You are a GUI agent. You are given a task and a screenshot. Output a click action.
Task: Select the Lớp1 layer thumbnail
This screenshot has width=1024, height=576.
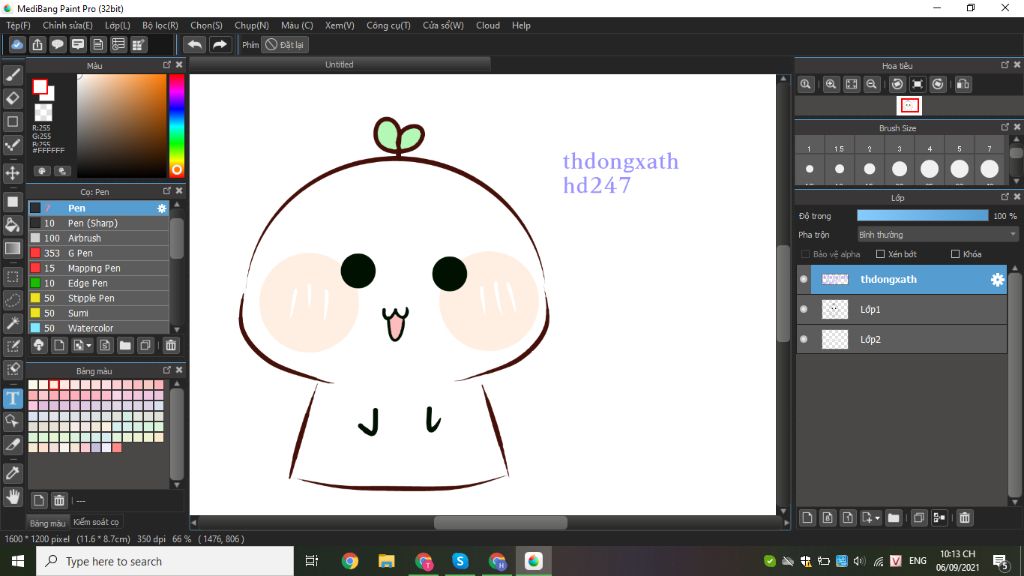click(835, 310)
